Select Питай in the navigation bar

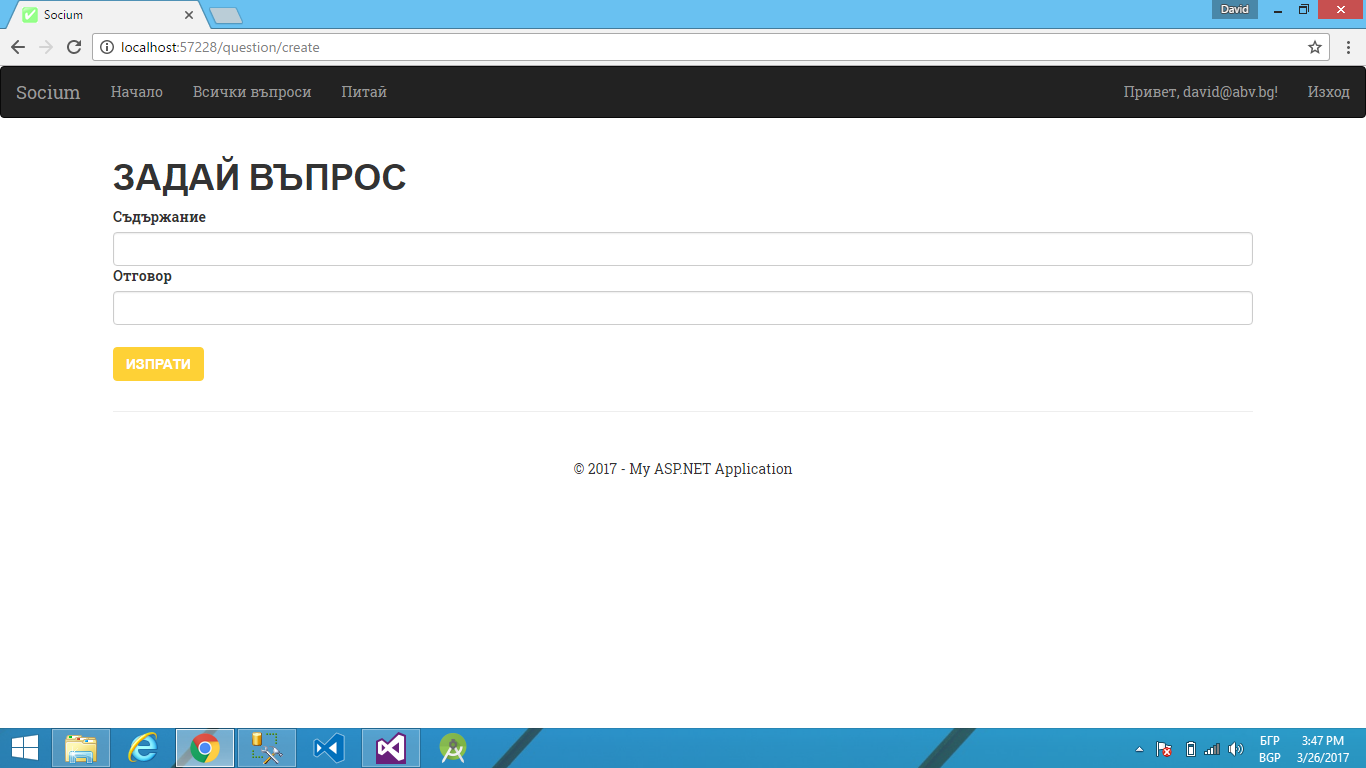point(364,92)
